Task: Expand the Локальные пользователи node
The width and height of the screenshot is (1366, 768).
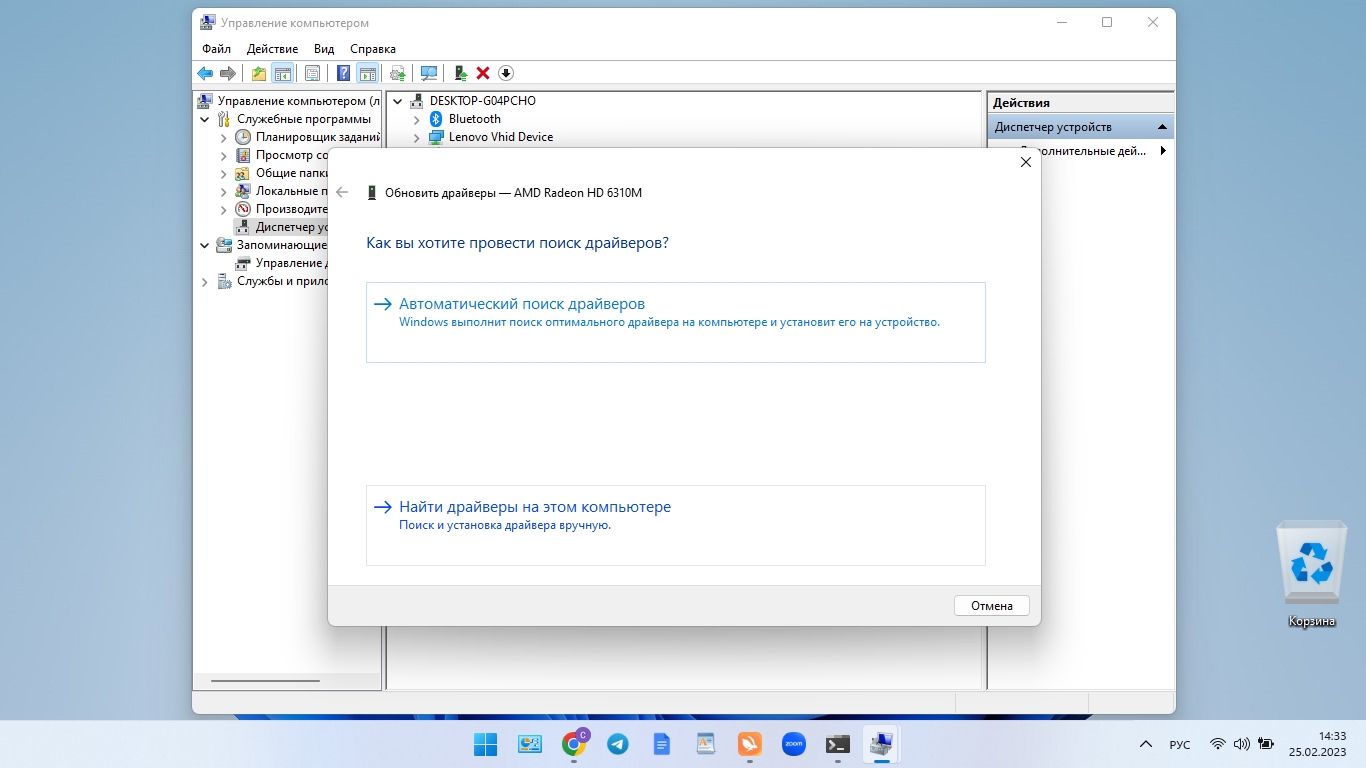Action: 224,191
